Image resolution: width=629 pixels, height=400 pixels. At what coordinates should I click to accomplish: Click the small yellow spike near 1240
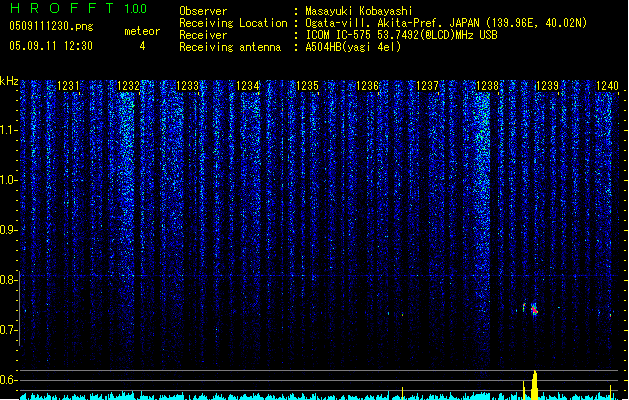[x=611, y=392]
